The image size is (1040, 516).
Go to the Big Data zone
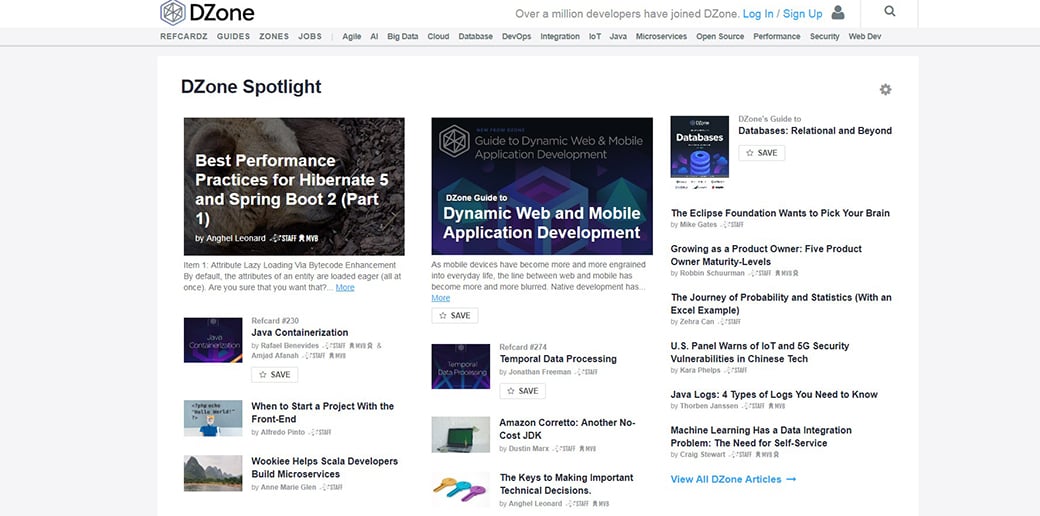click(x=402, y=36)
